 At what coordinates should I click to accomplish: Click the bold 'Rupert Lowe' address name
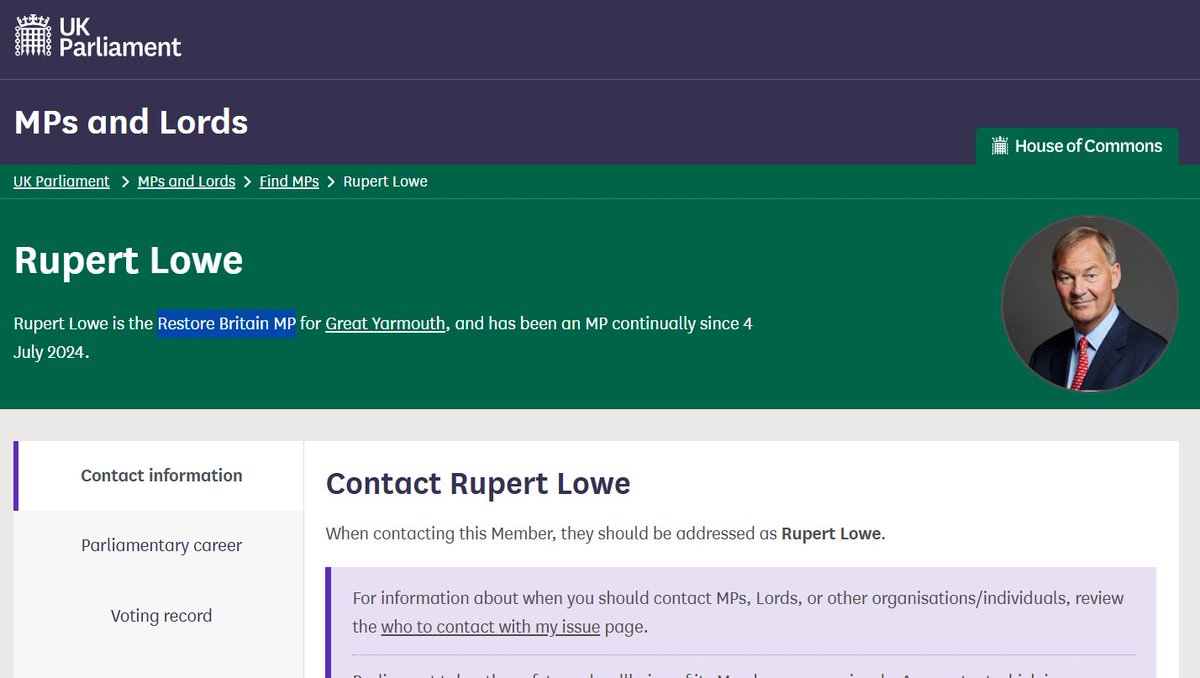832,533
